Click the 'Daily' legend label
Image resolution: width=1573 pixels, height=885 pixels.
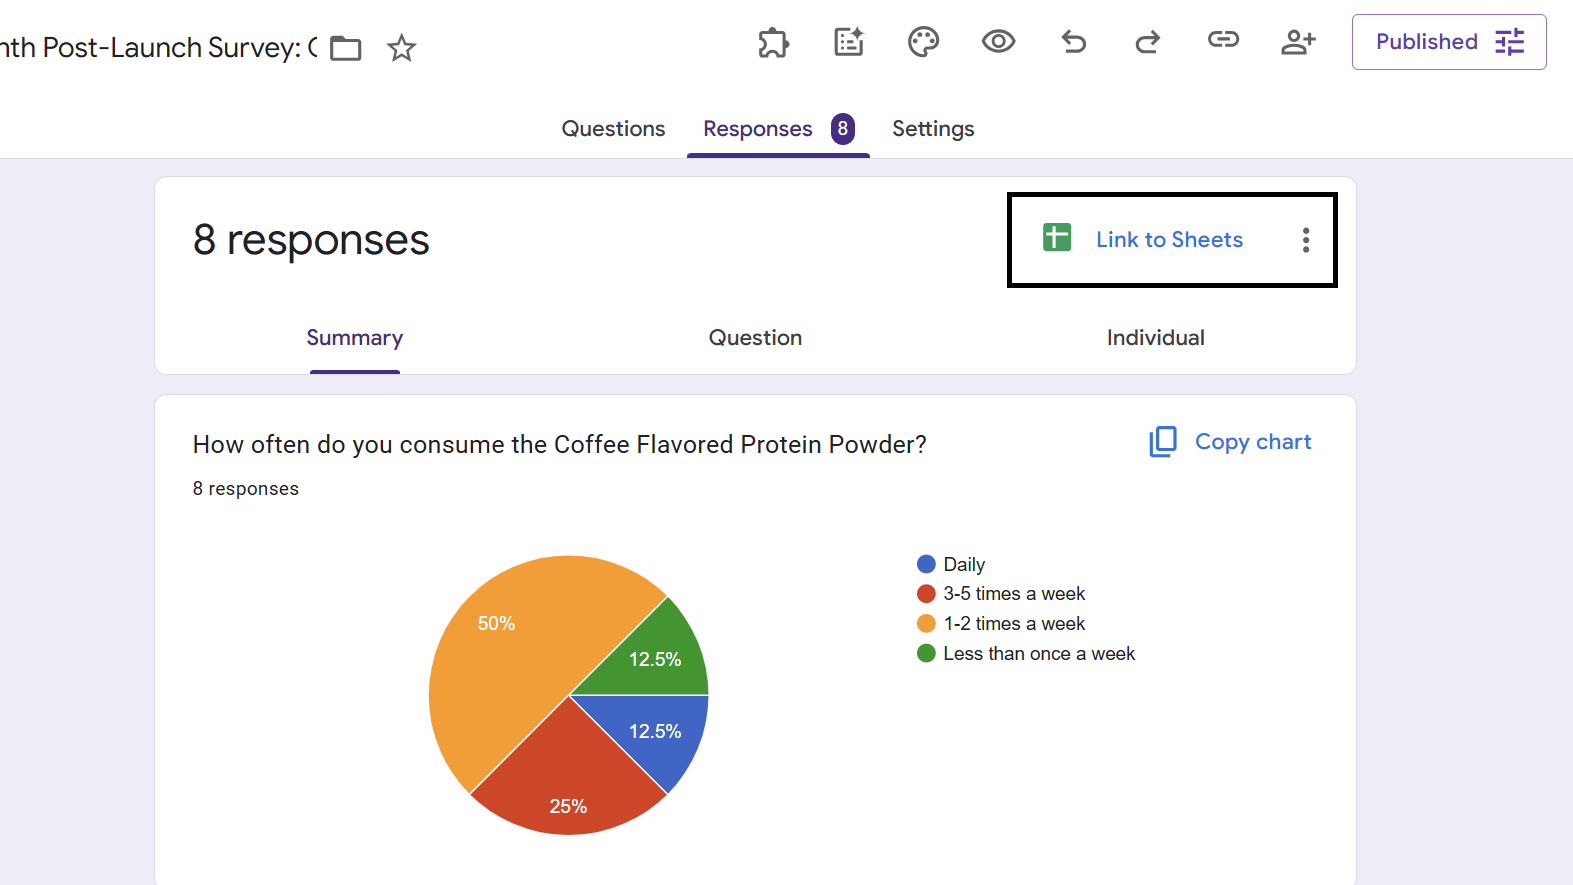(x=964, y=565)
